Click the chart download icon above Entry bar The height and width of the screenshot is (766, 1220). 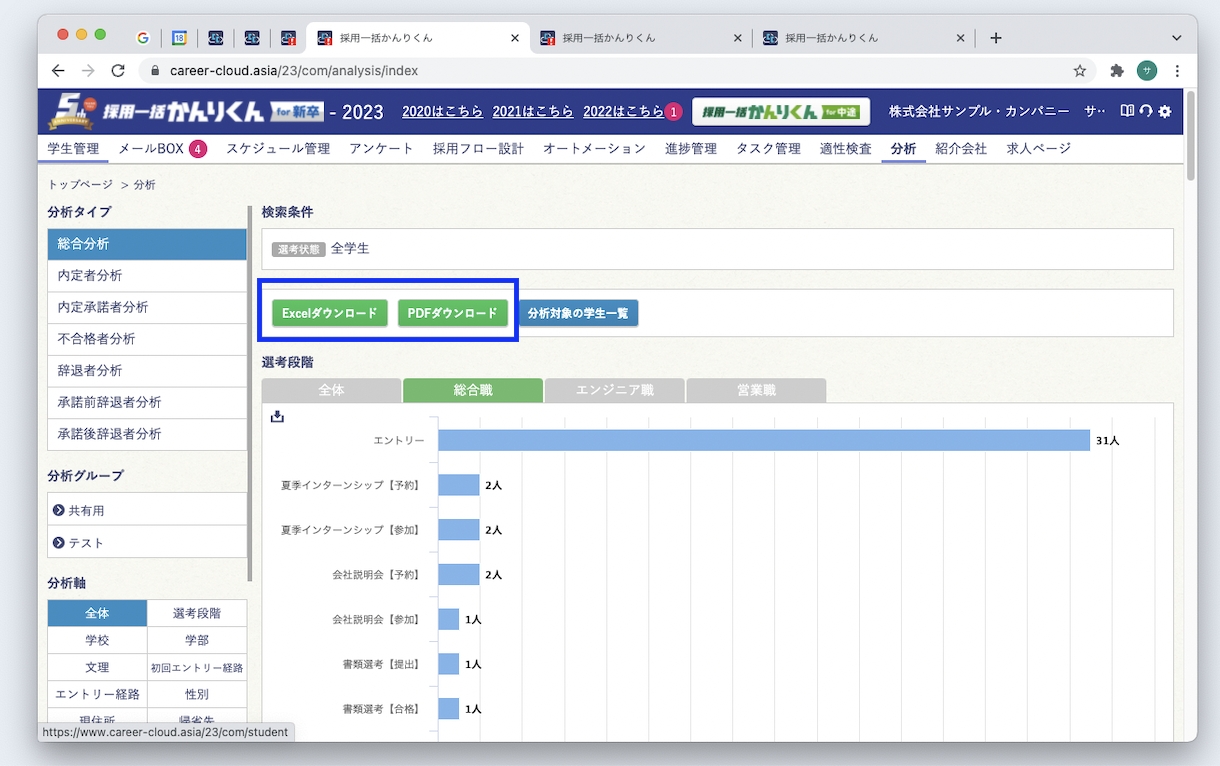coord(278,417)
